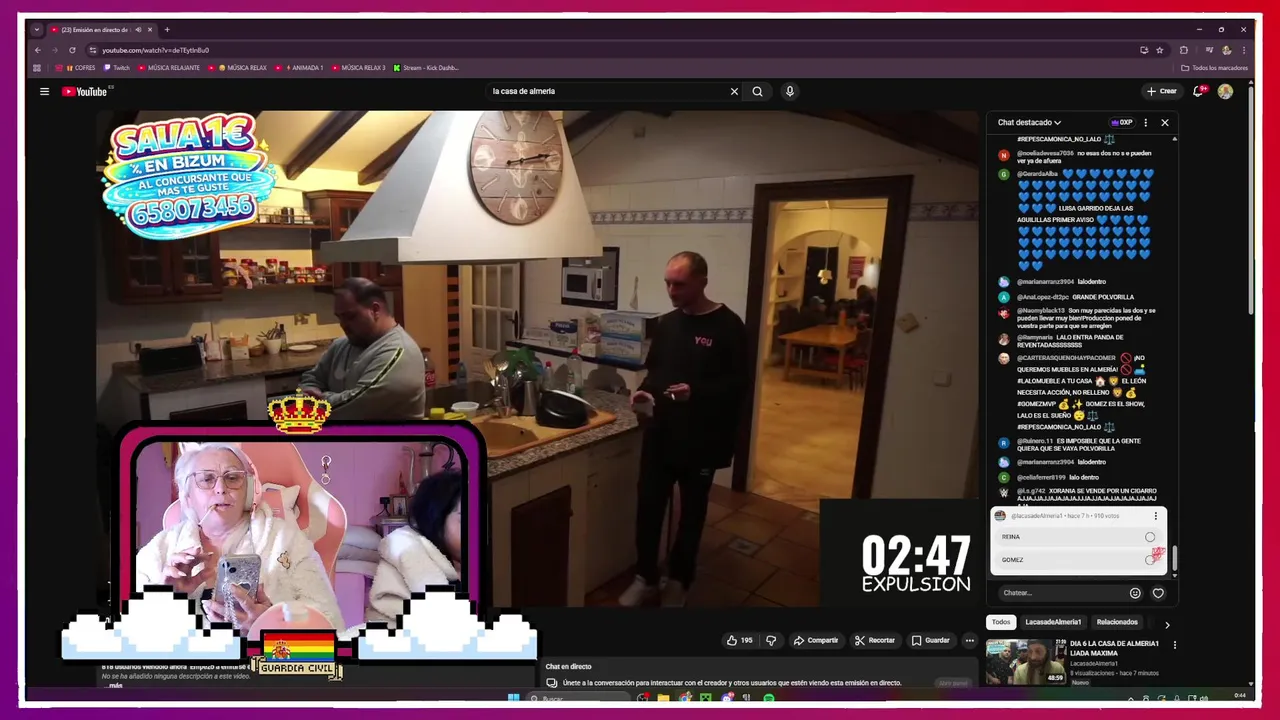Install app icon in address bar
Viewport: 1280px width, 720px height.
[1144, 50]
